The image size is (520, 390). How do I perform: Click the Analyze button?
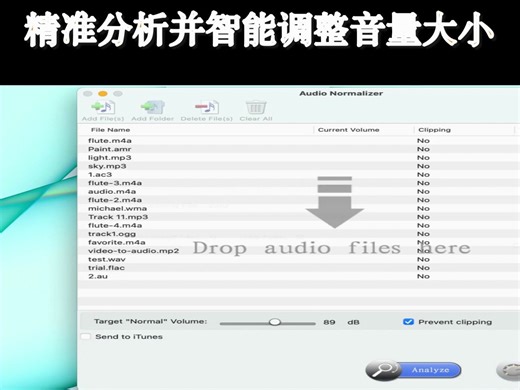click(x=414, y=370)
